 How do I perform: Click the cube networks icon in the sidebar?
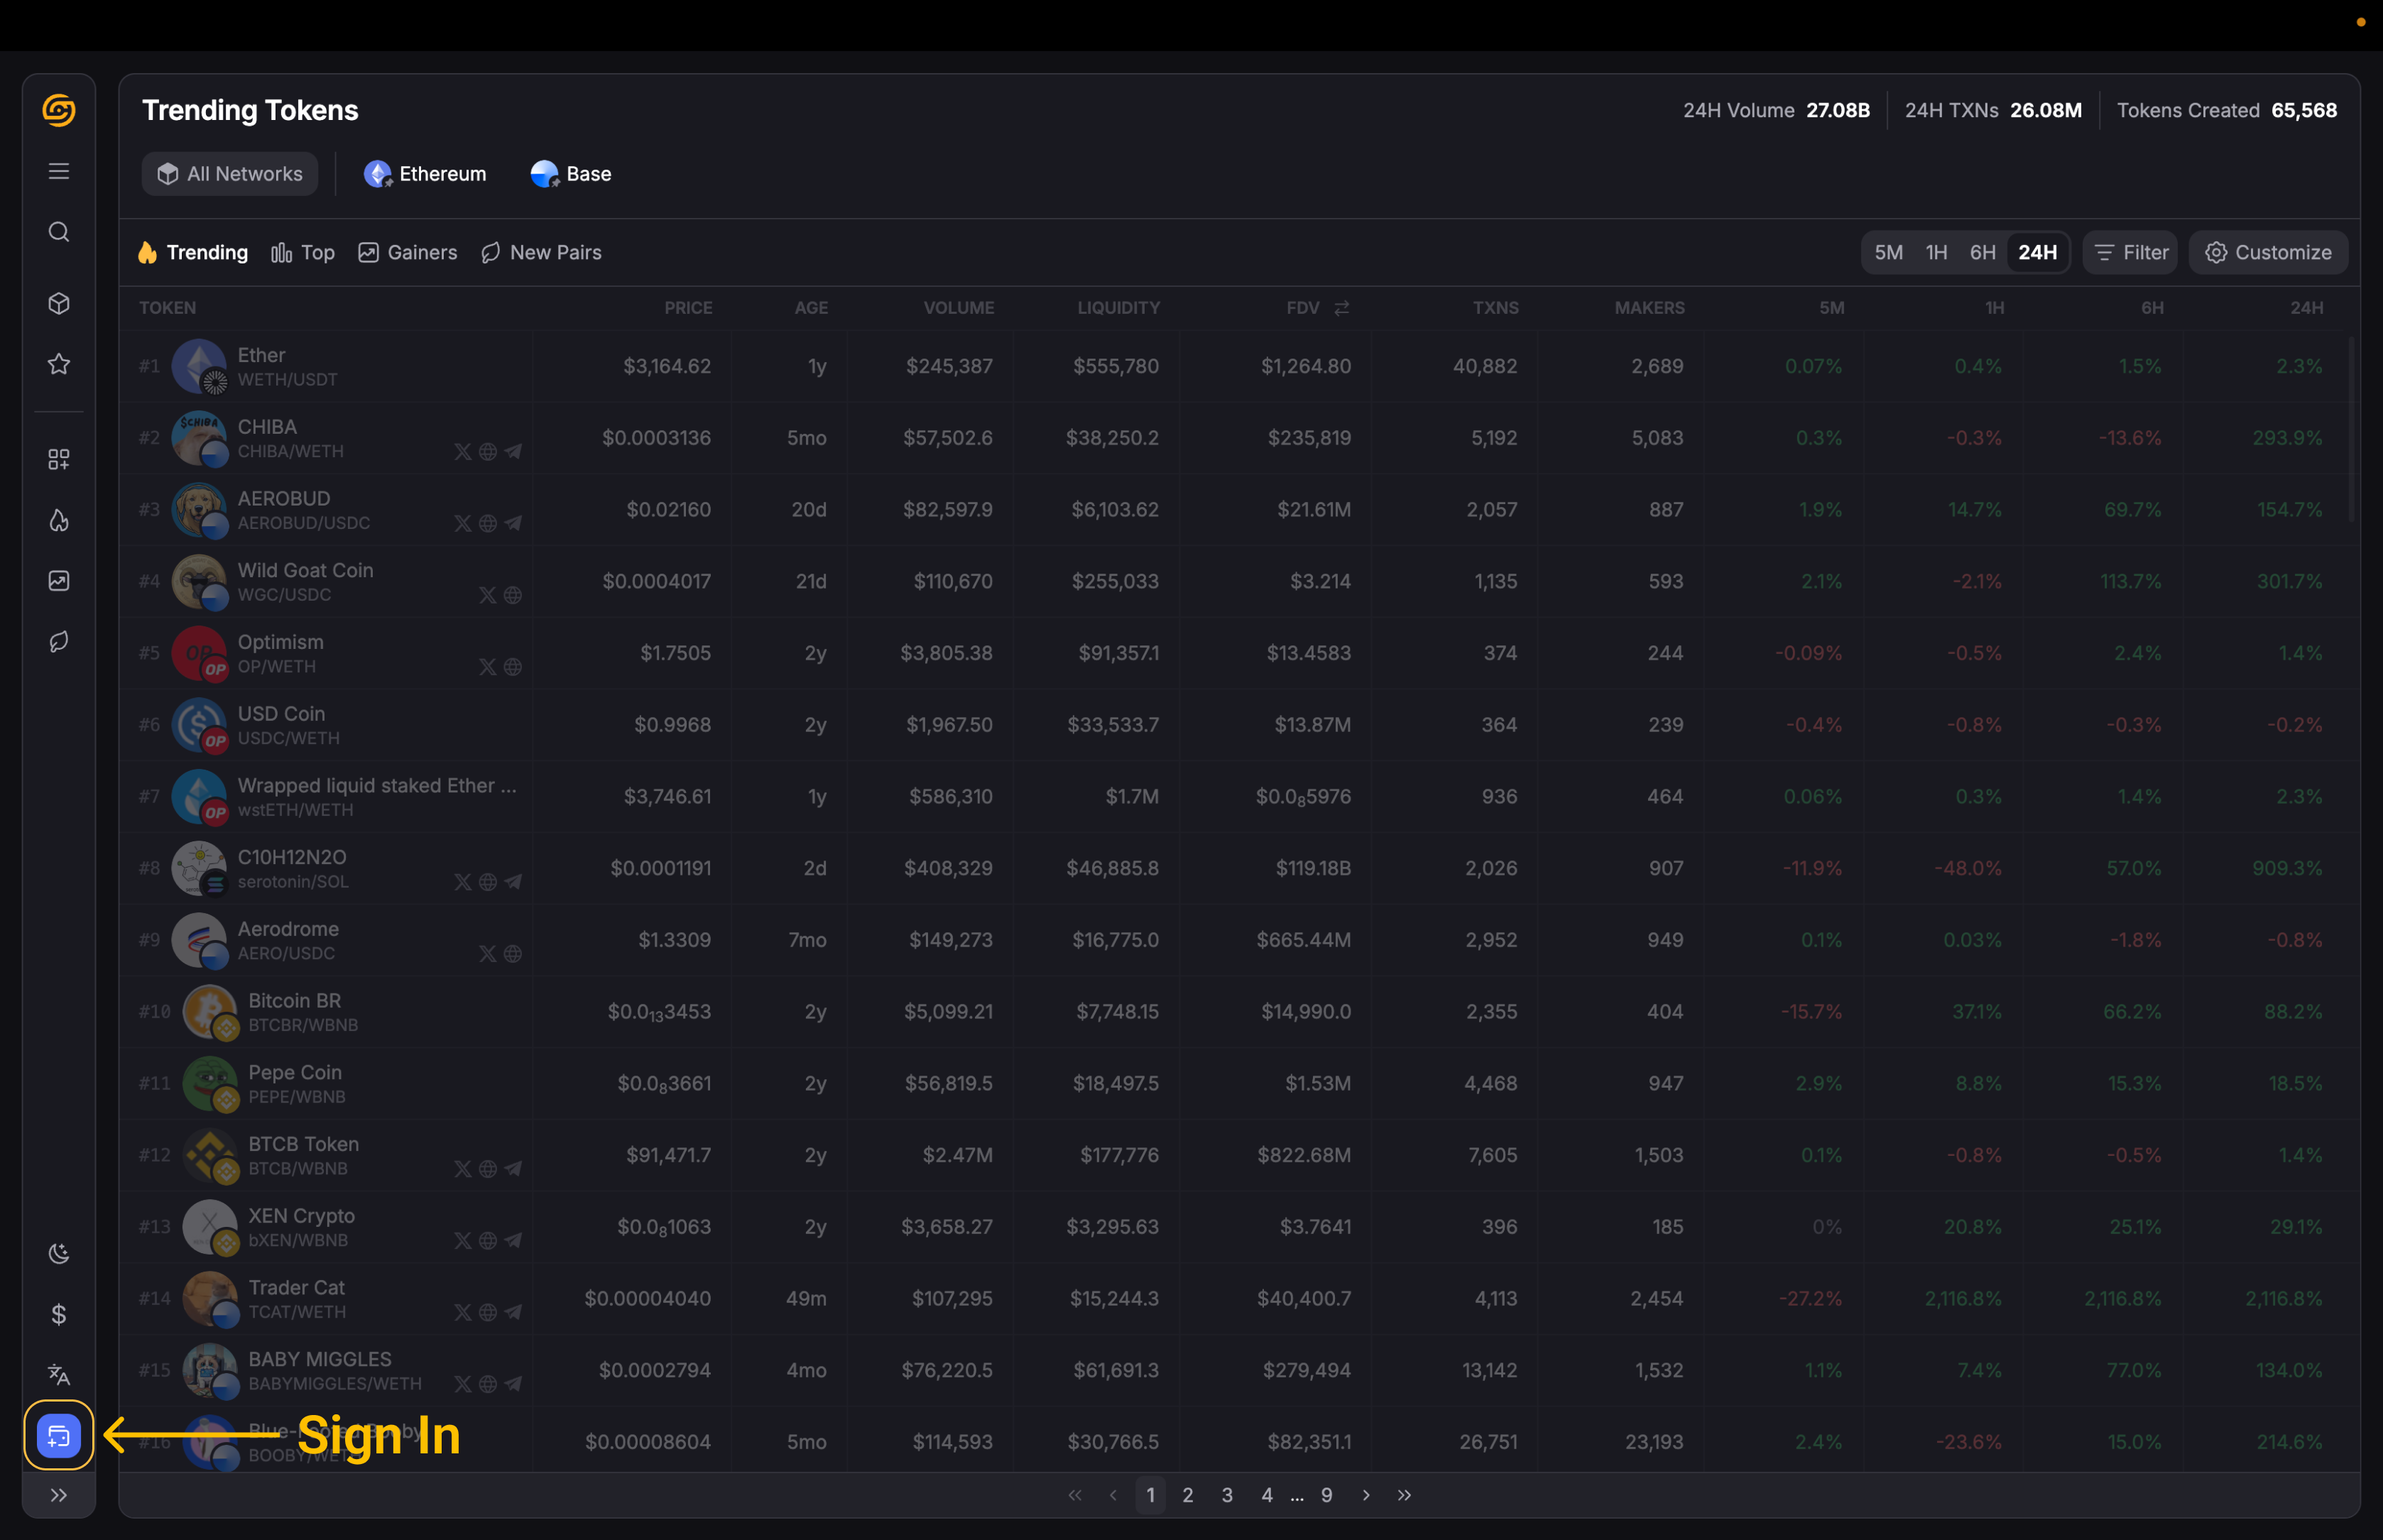(59, 303)
